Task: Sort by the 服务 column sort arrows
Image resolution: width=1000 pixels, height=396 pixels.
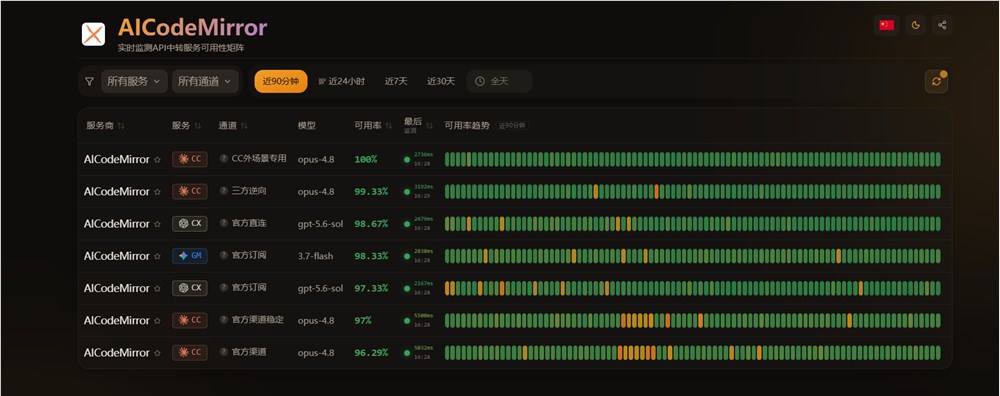Action: click(198, 126)
